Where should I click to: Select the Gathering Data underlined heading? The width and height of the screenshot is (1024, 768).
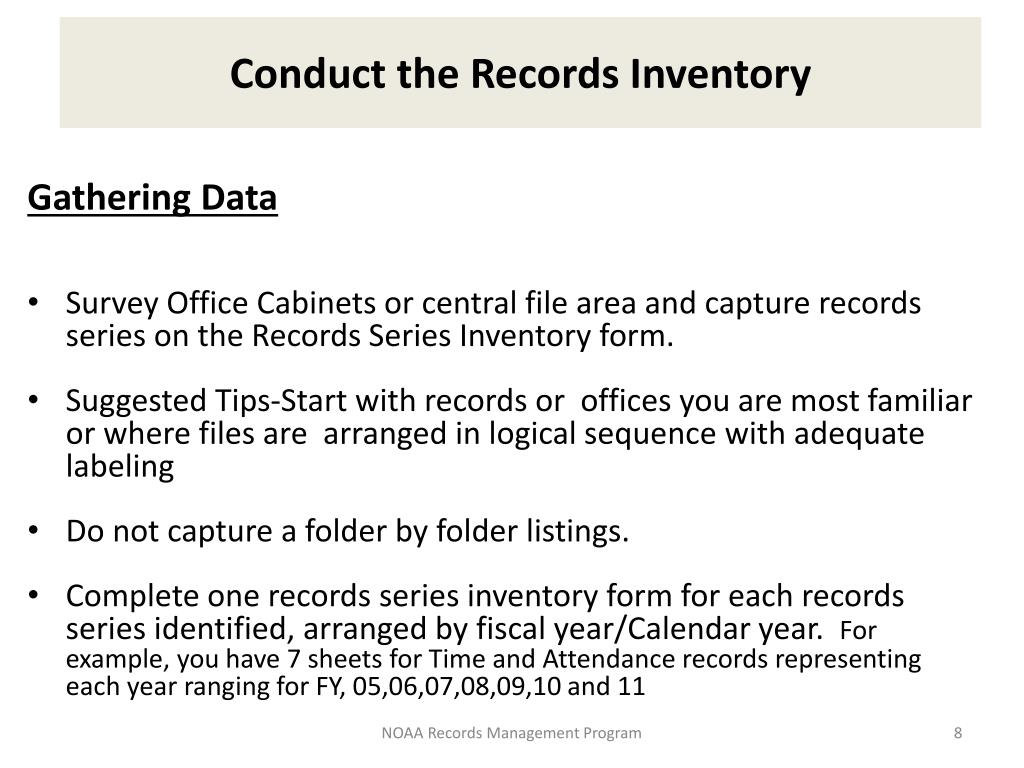152,198
